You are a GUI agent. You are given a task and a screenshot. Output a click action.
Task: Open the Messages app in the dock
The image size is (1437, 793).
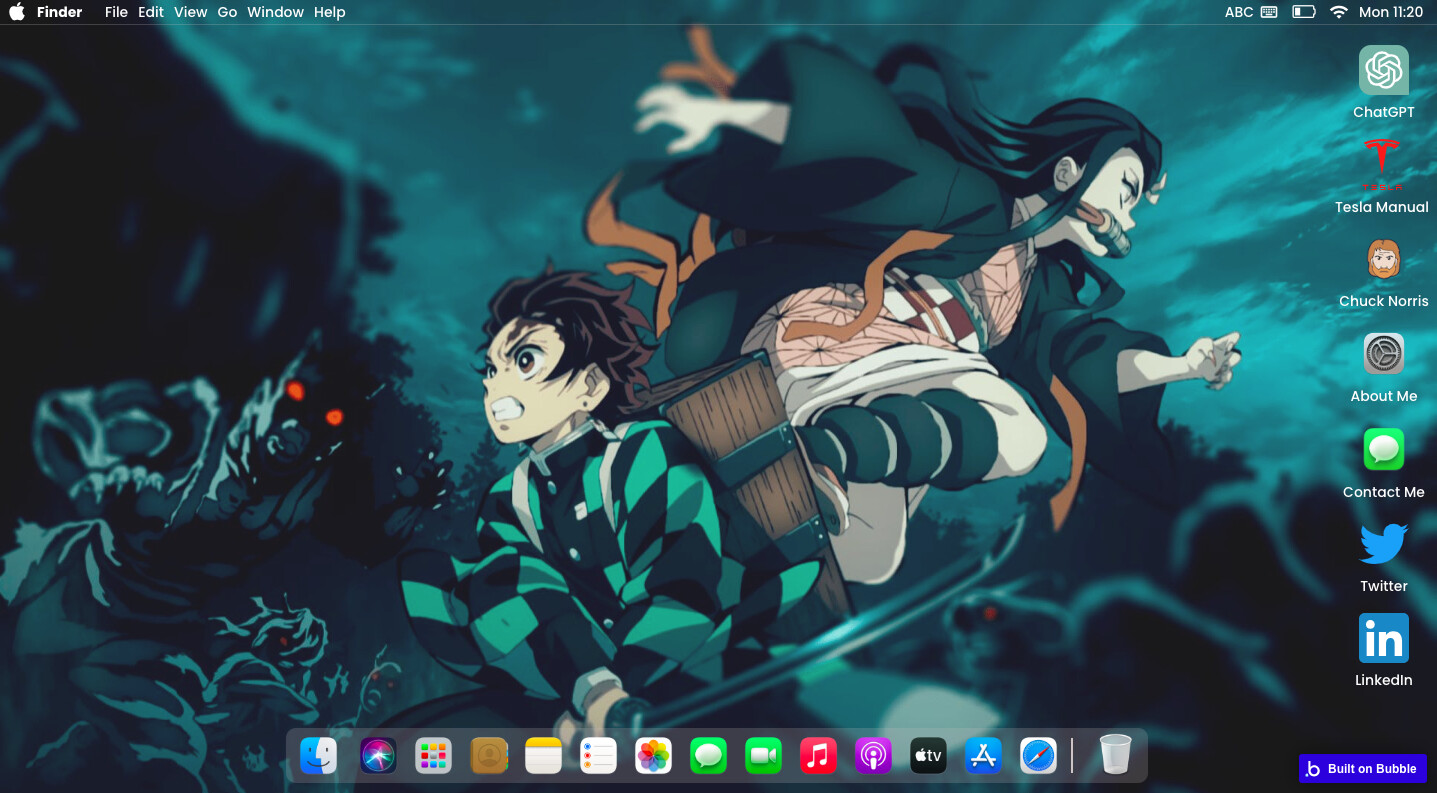pos(709,755)
